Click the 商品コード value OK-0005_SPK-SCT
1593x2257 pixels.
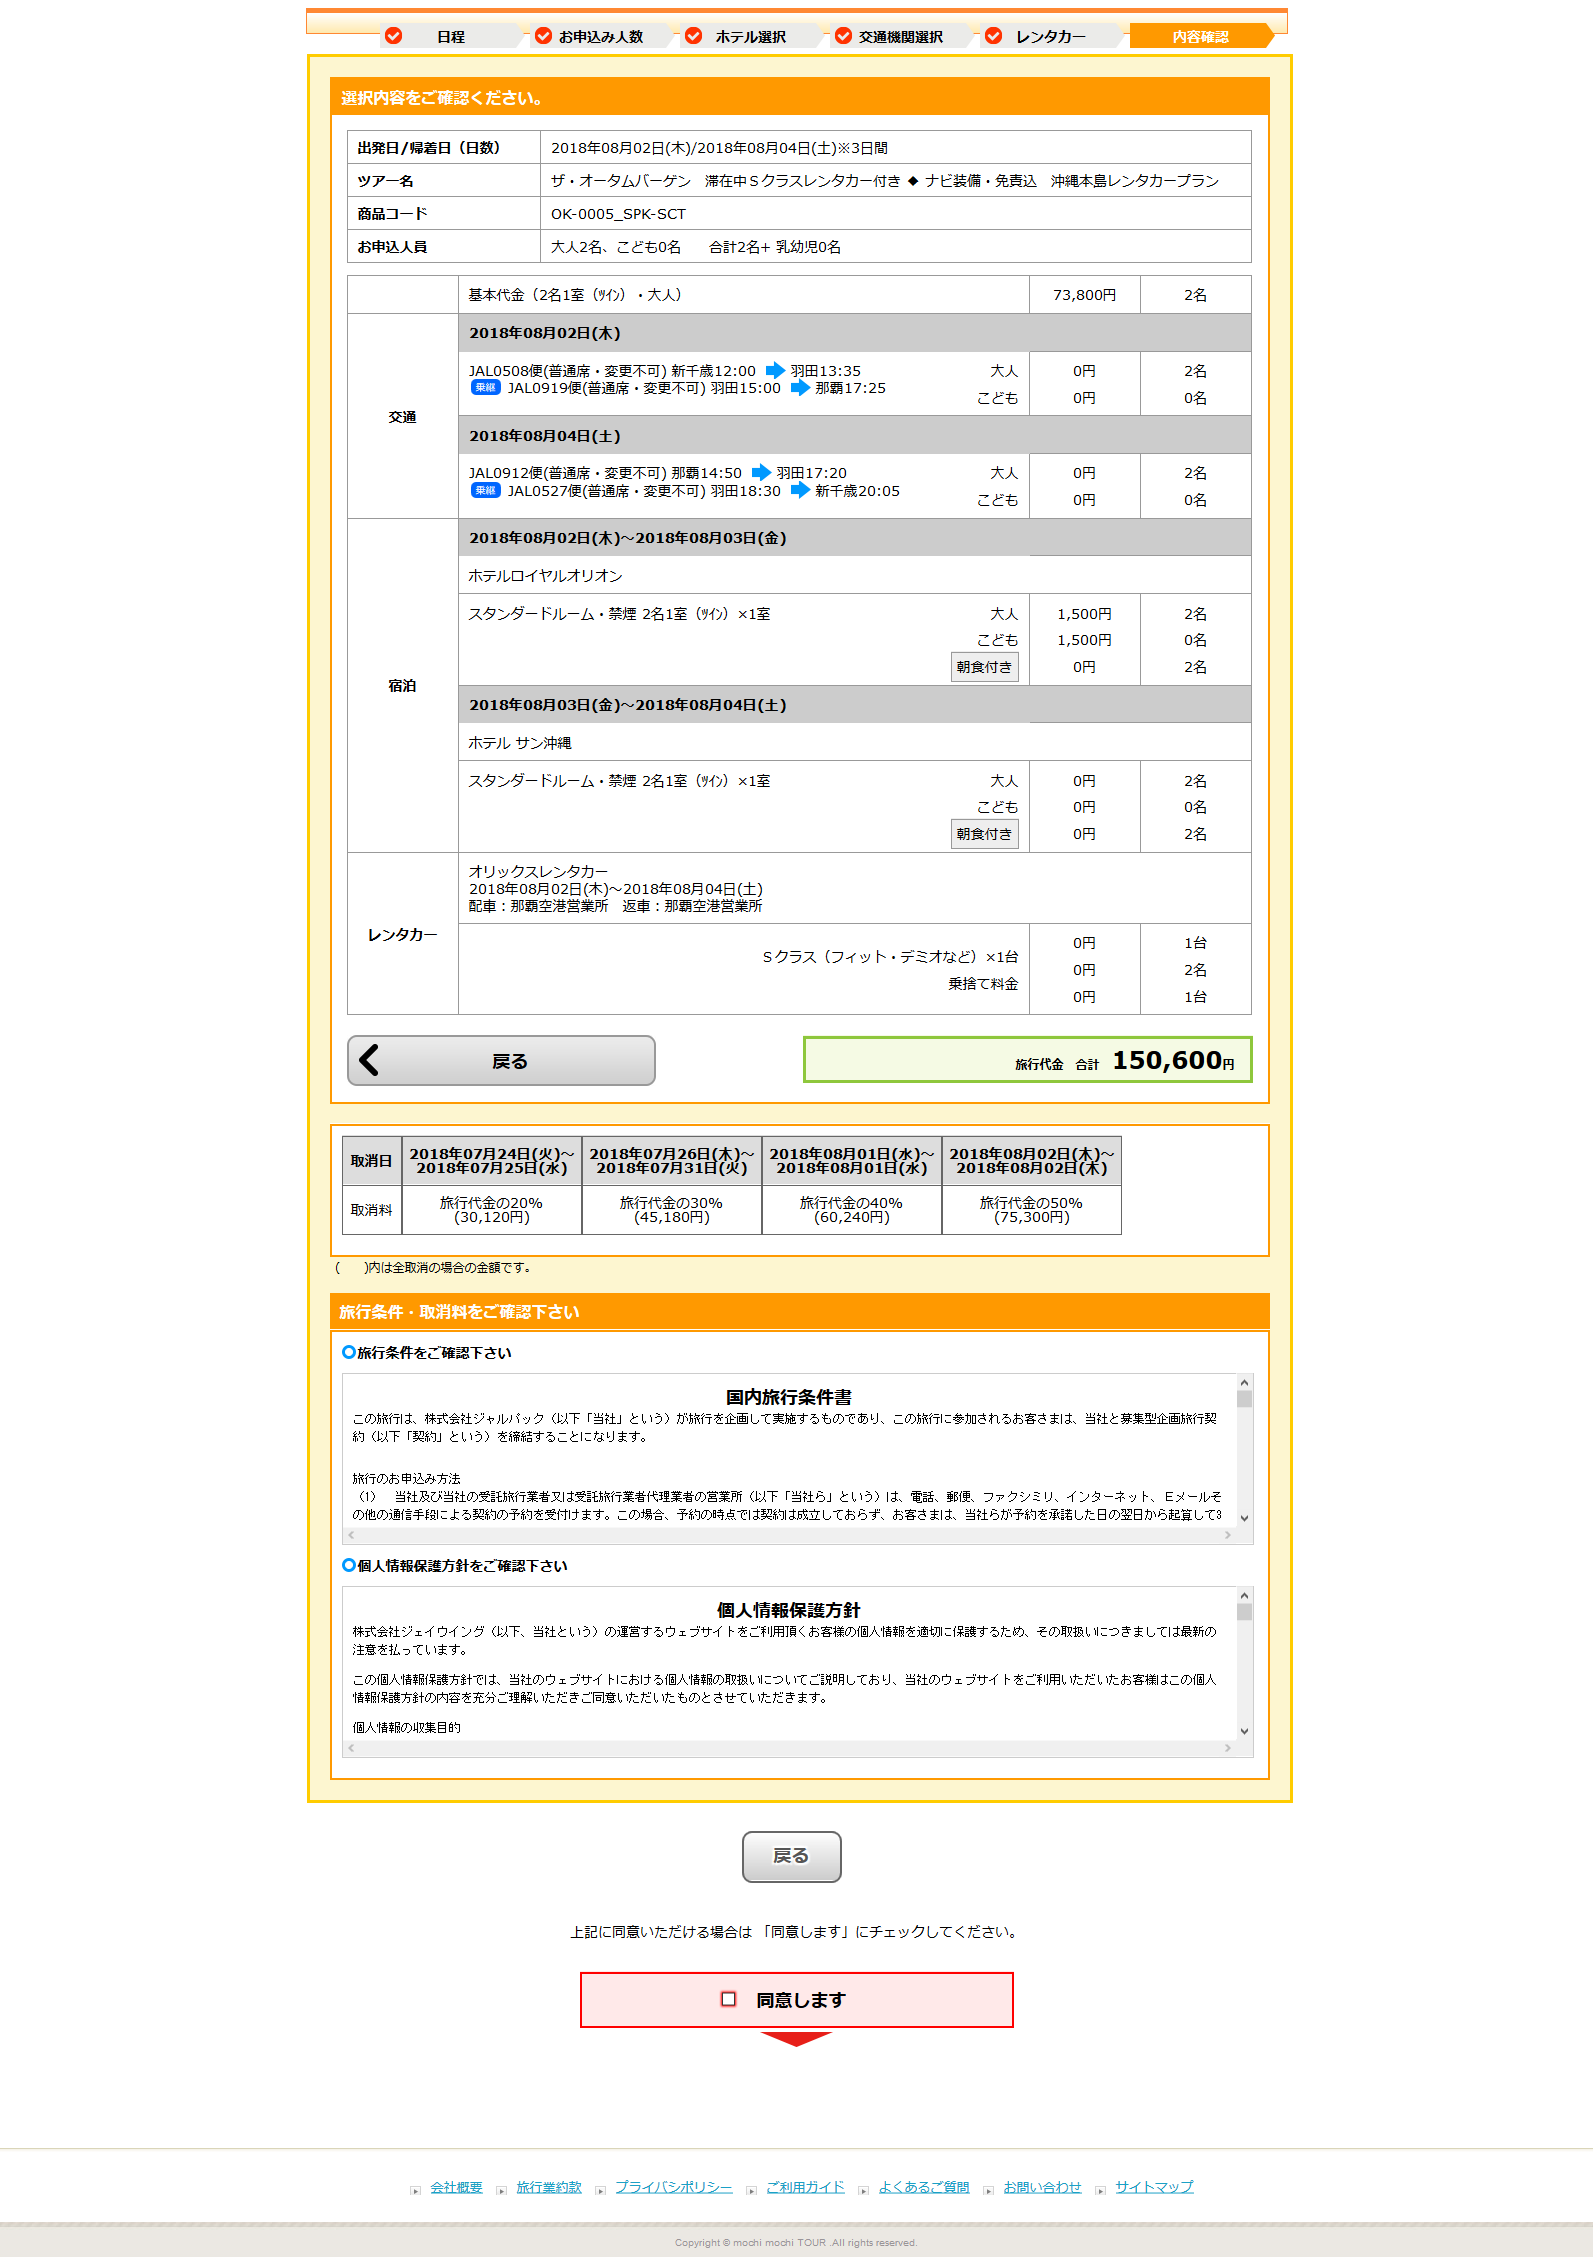pyautogui.click(x=618, y=214)
